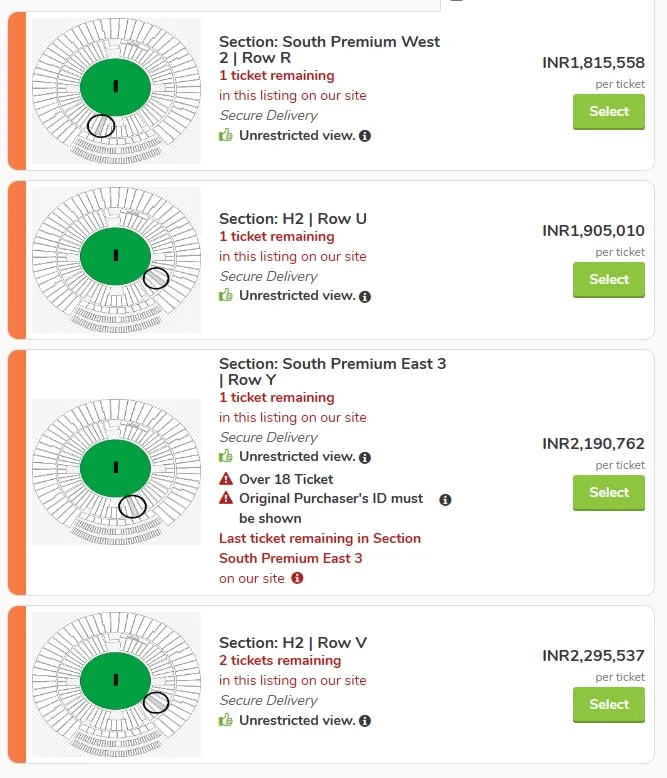Click info icon by South Premium East 3 unrestricted view
Viewport: 667px width, 778px height.
tap(365, 457)
